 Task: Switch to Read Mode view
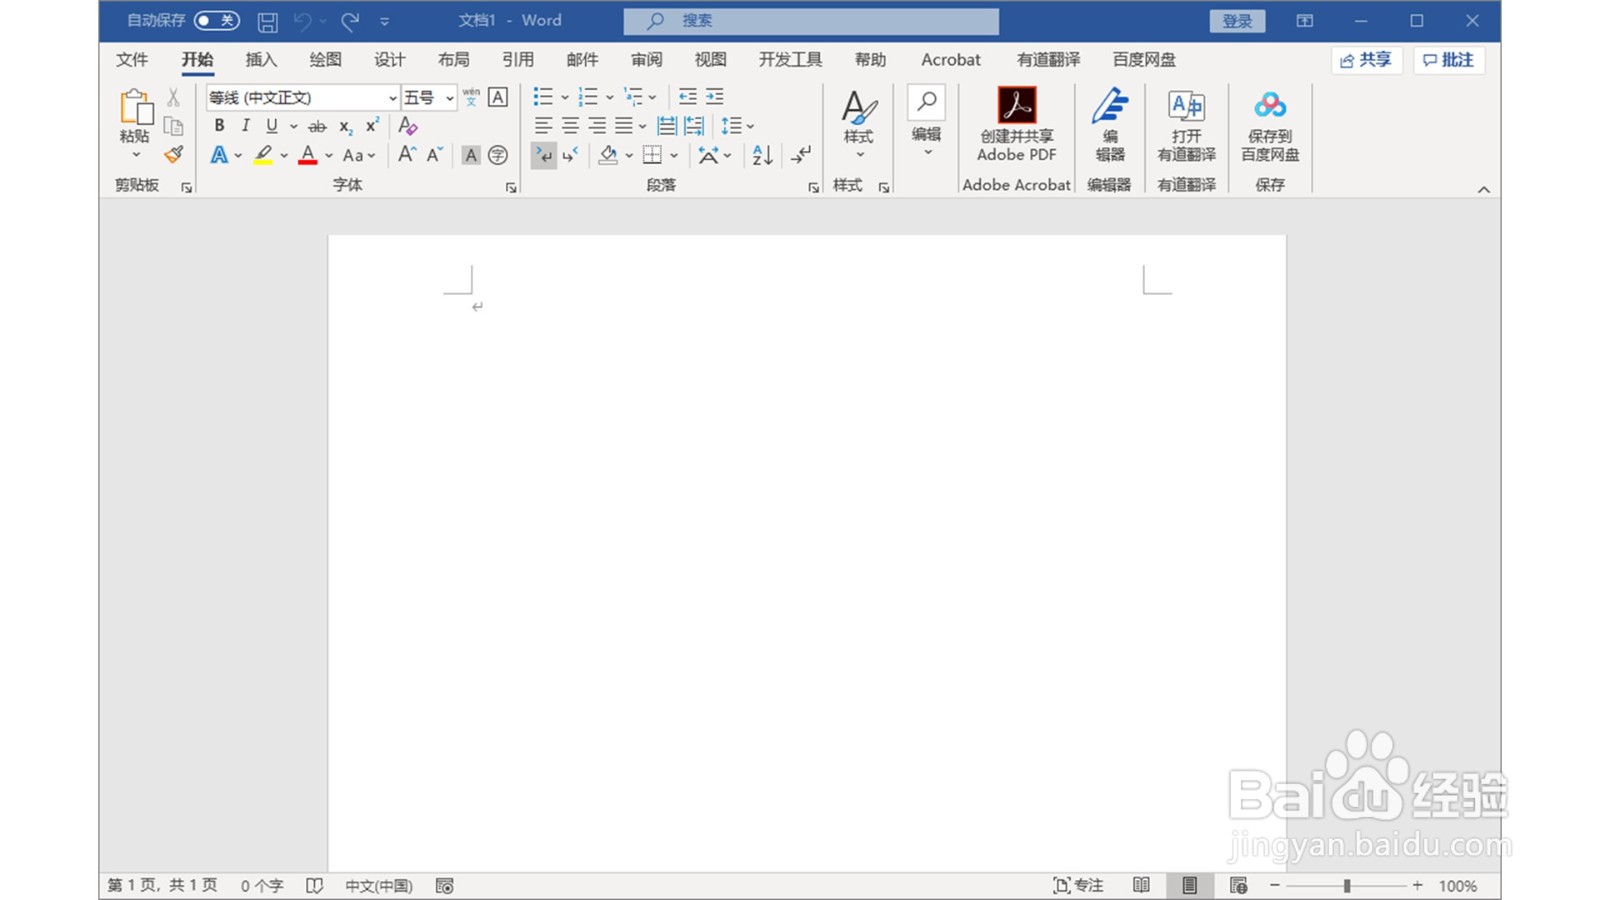pyautogui.click(x=1141, y=885)
